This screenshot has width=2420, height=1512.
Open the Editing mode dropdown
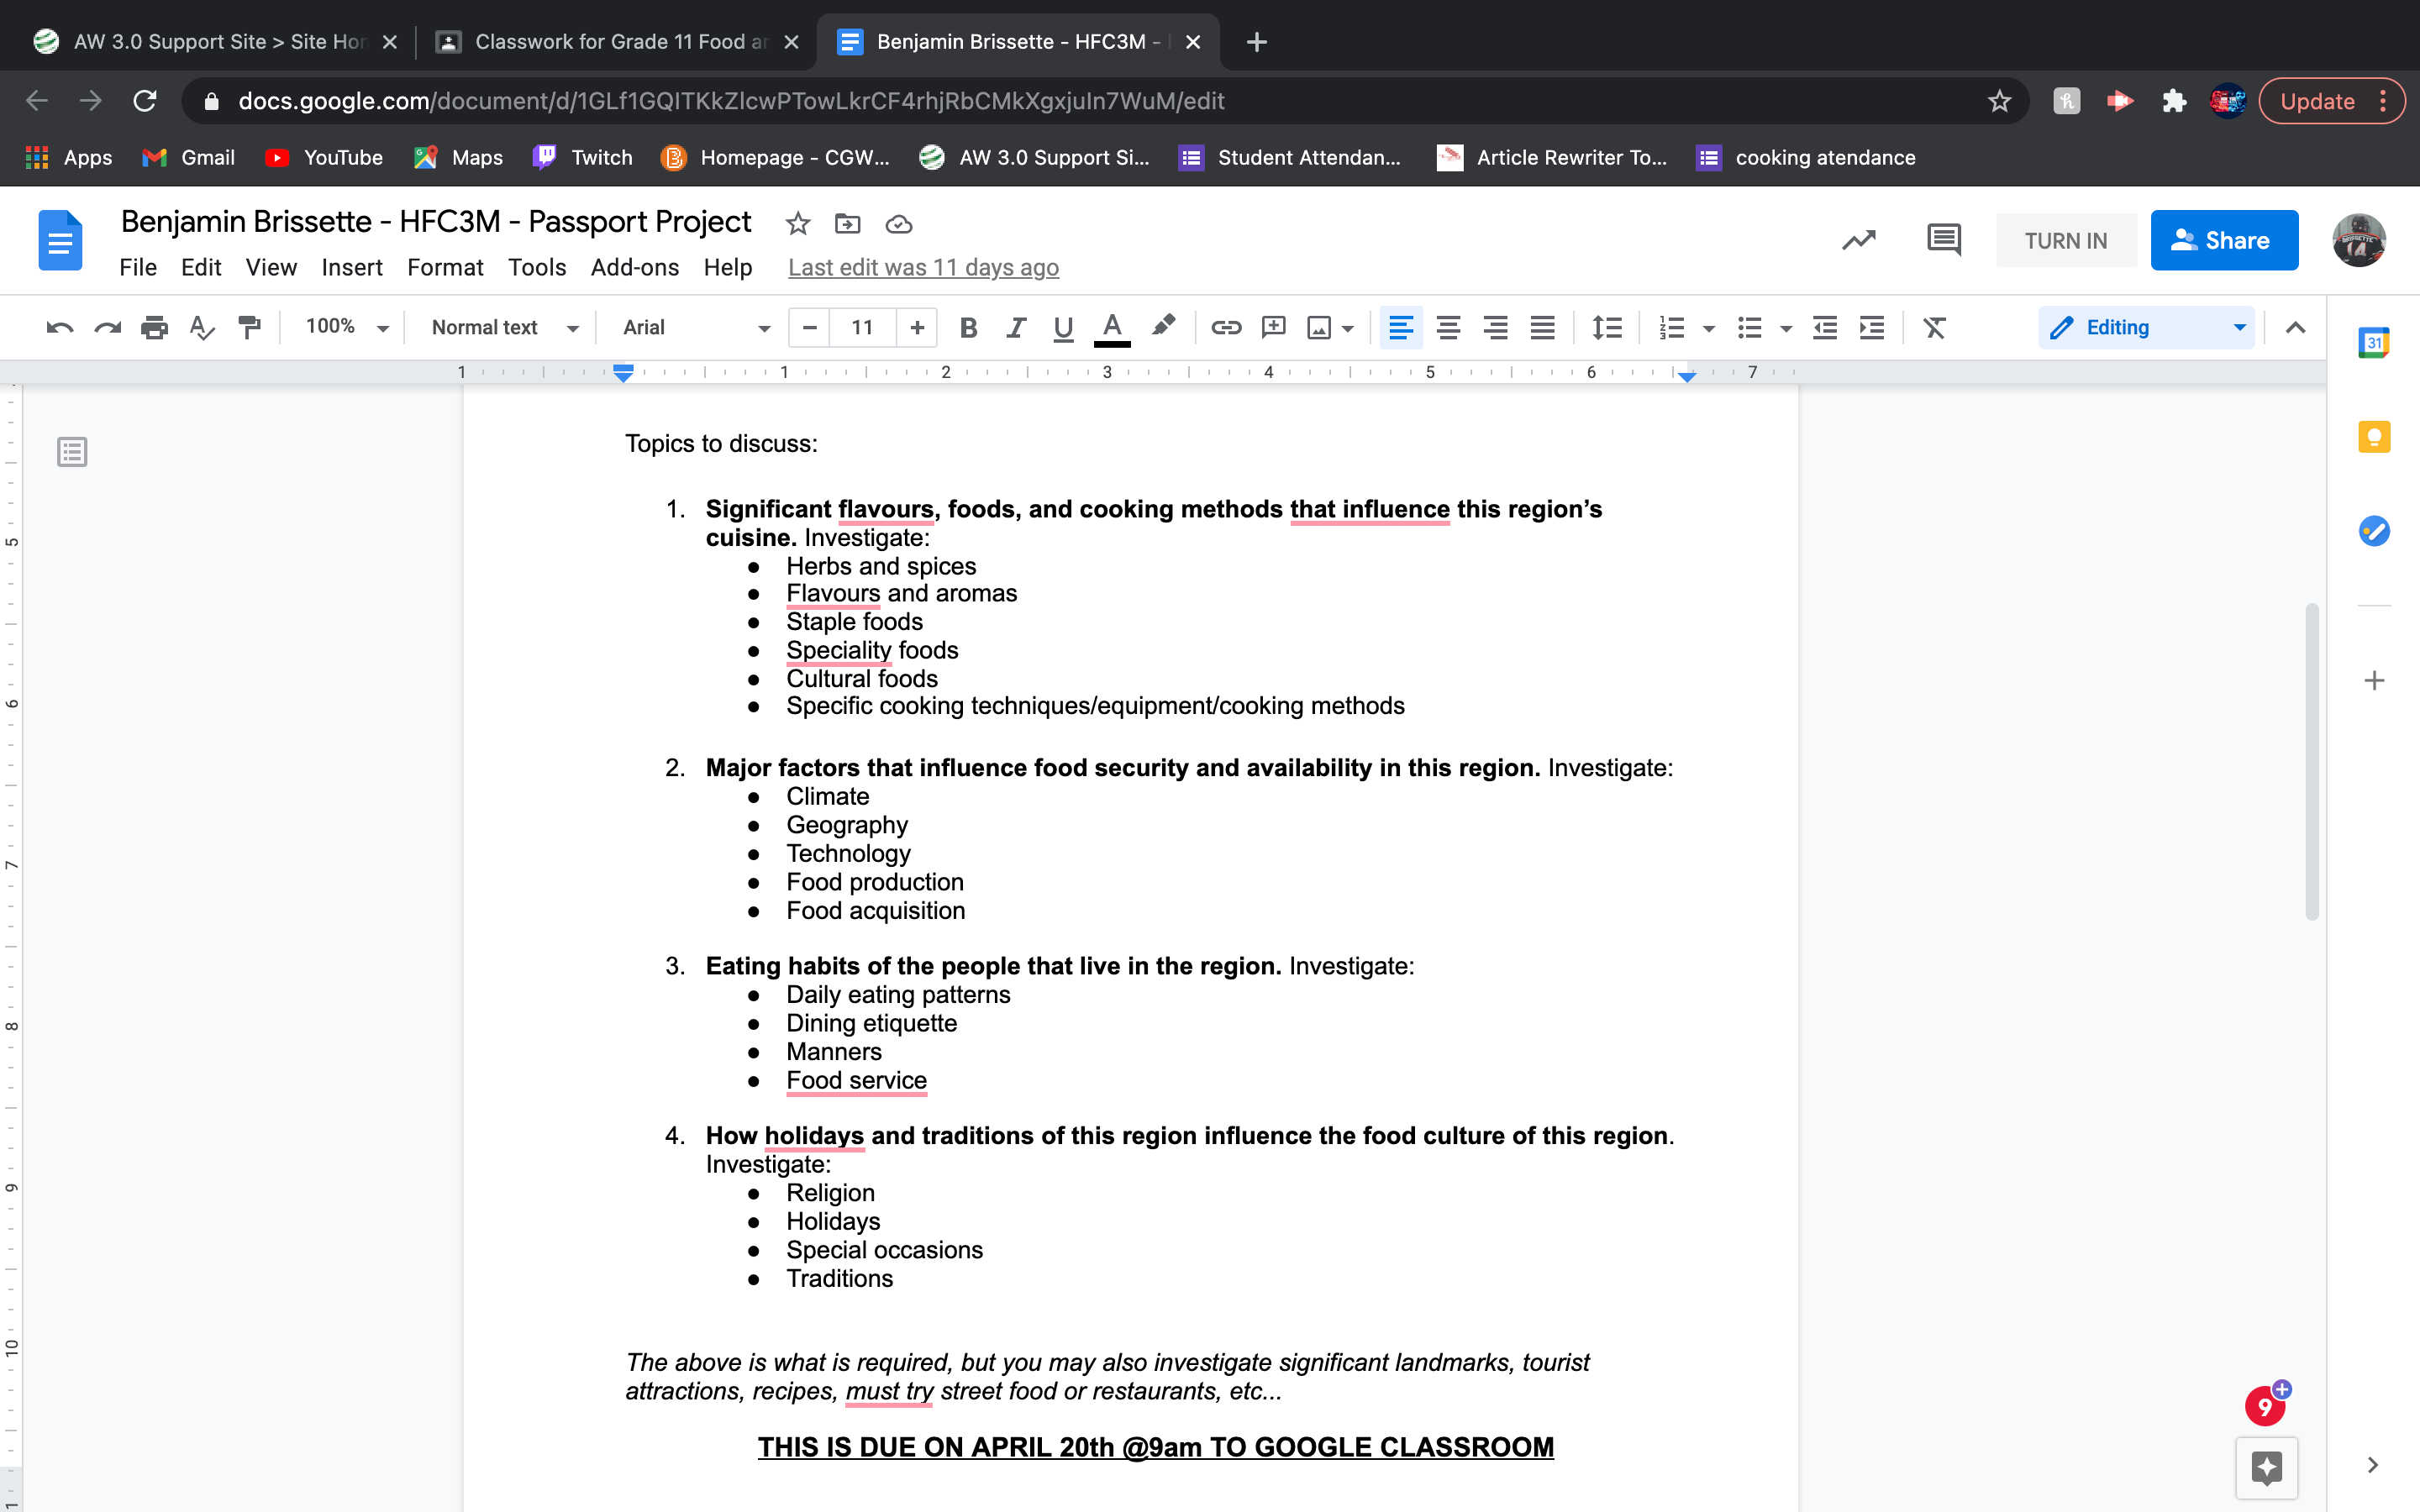pos(2146,327)
